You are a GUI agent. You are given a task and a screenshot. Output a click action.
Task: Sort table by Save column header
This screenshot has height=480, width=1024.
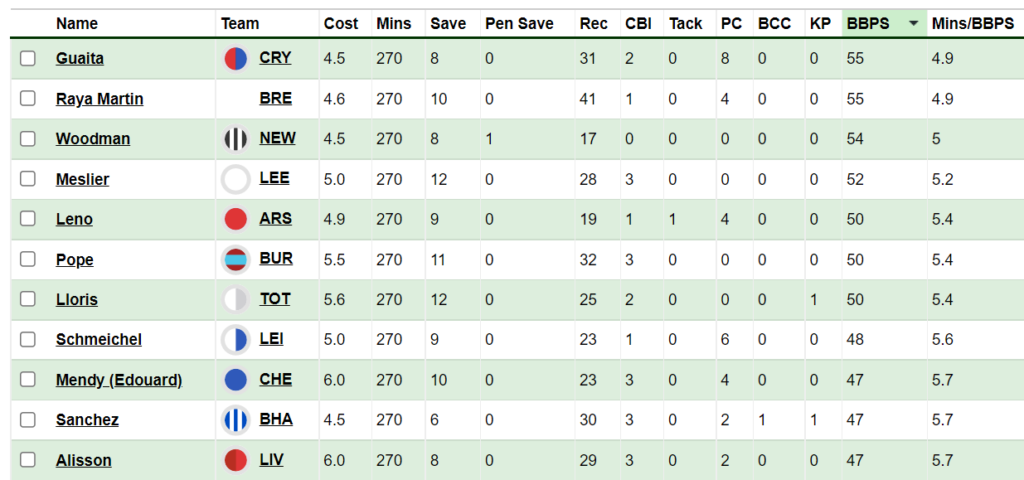(447, 23)
